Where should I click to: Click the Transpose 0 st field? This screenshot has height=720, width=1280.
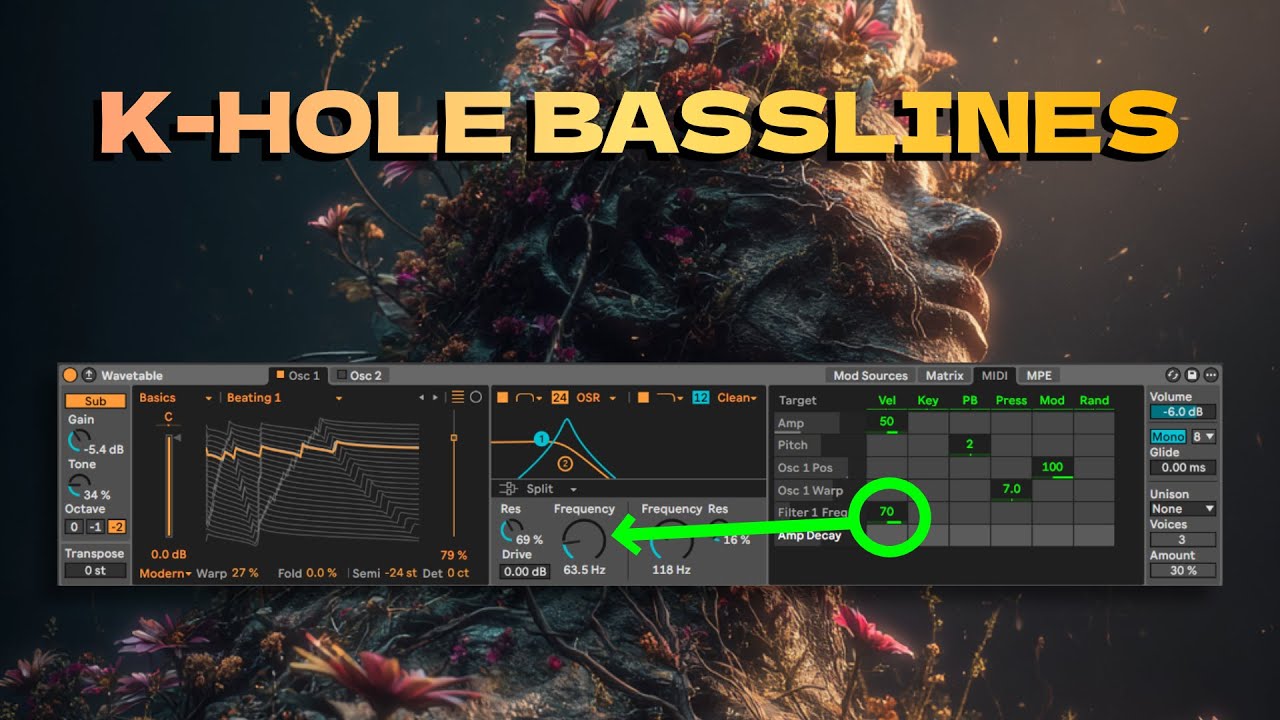point(96,571)
